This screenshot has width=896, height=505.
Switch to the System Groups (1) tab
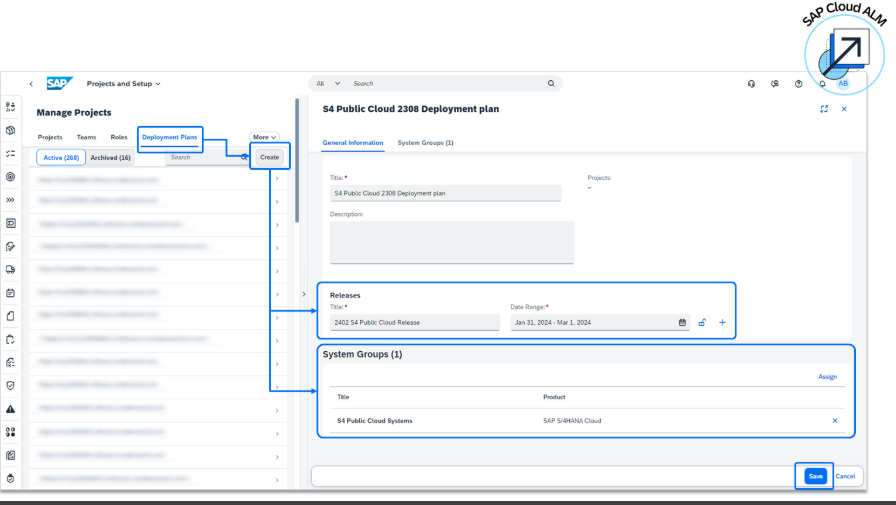click(x=425, y=143)
